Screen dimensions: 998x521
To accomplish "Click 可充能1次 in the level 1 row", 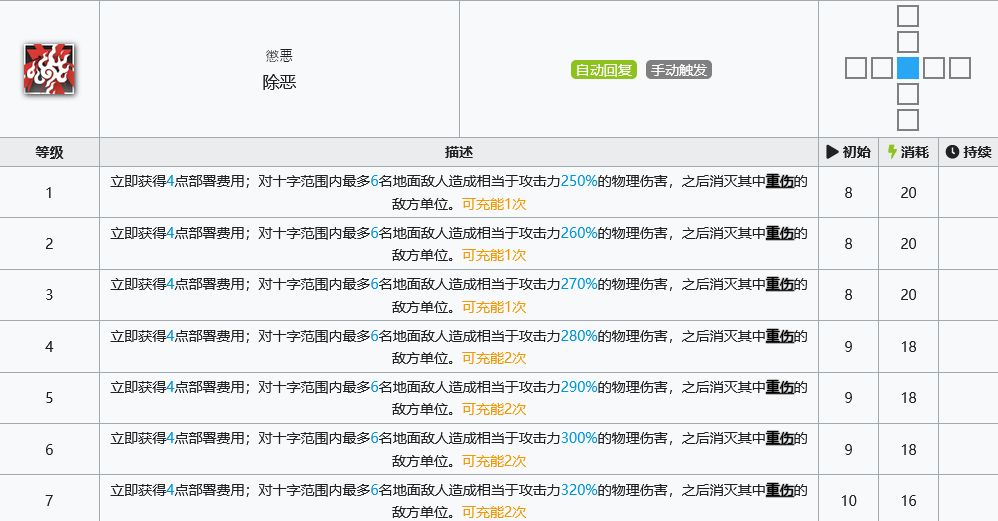I will 494,204.
